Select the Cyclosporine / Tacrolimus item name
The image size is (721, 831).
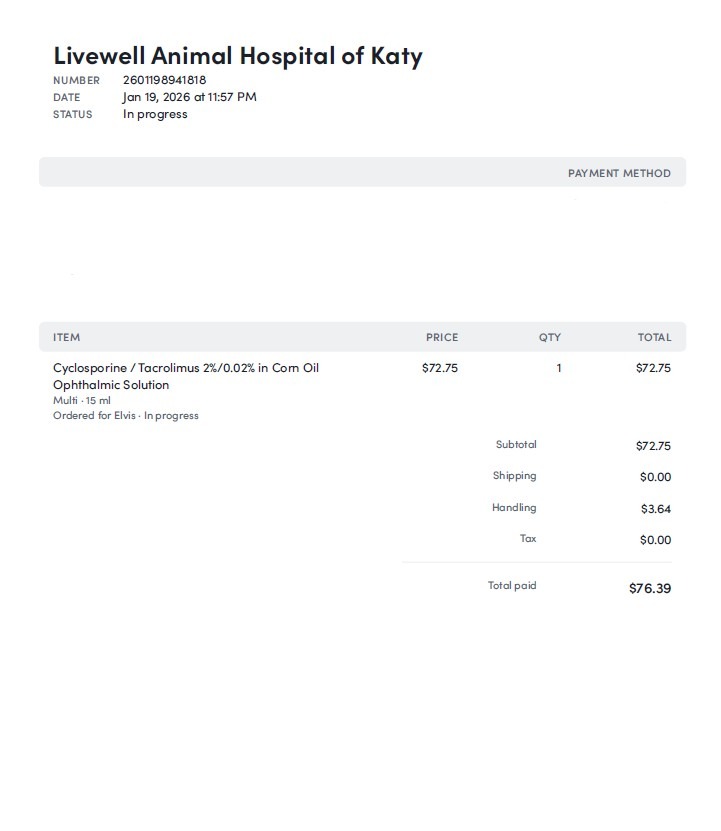click(186, 376)
